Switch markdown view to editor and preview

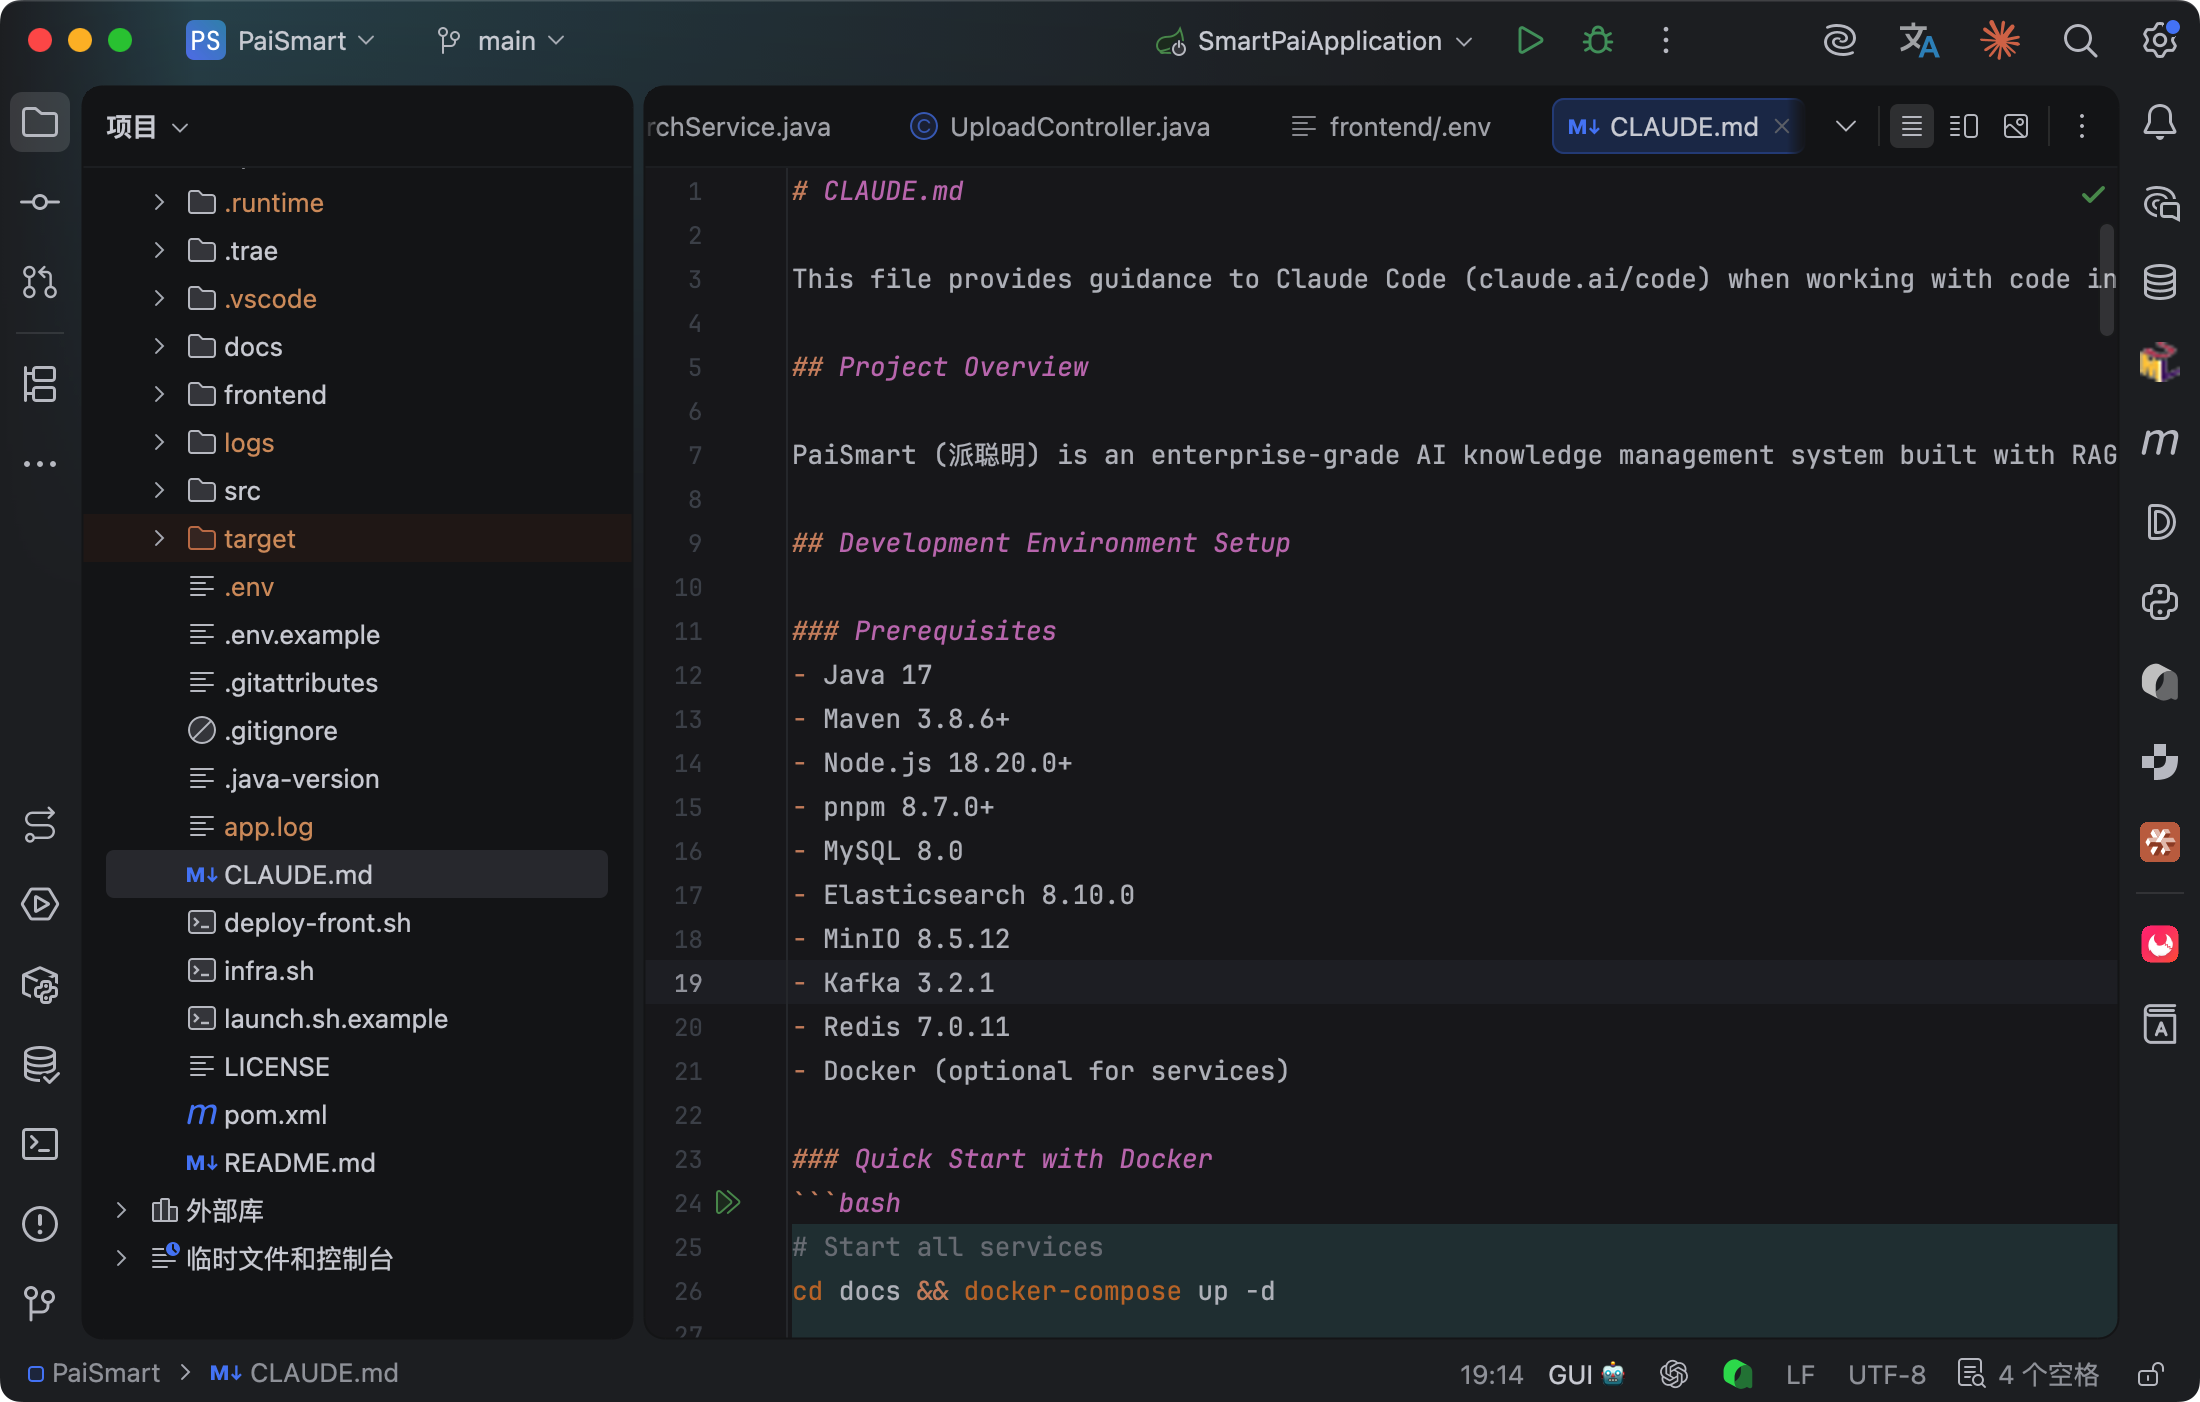click(1963, 127)
